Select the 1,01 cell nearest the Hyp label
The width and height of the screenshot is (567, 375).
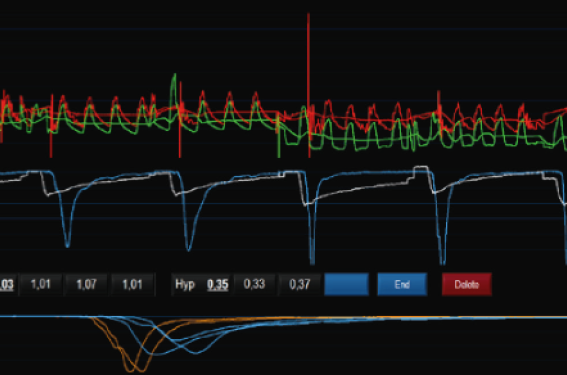(132, 284)
